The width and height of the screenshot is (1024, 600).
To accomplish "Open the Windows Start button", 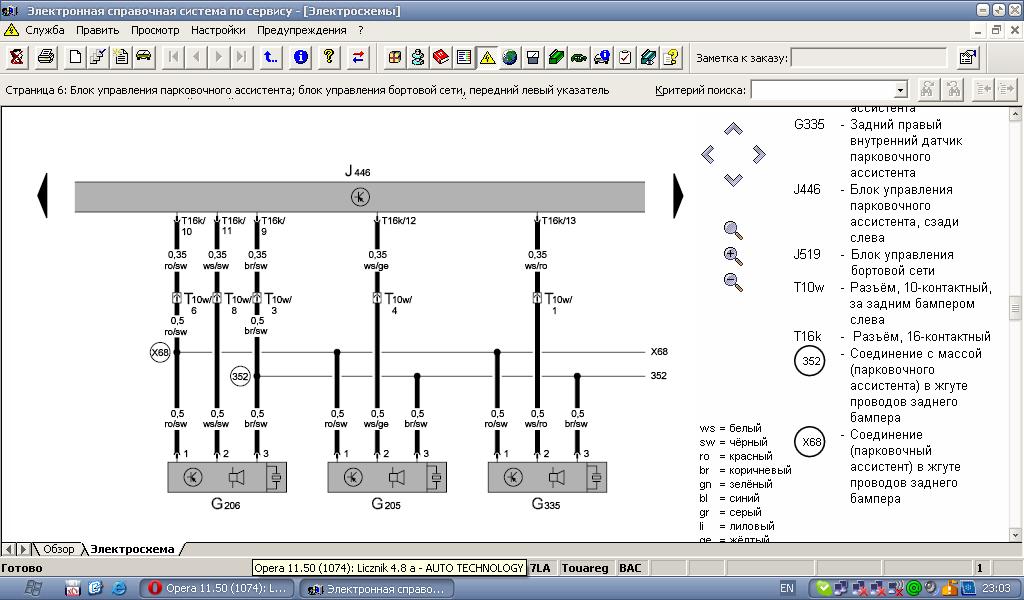I will [x=31, y=588].
